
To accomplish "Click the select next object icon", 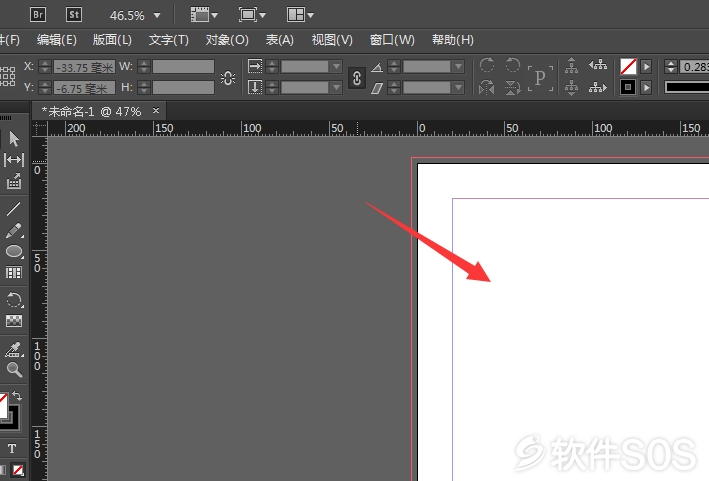I will click(598, 87).
